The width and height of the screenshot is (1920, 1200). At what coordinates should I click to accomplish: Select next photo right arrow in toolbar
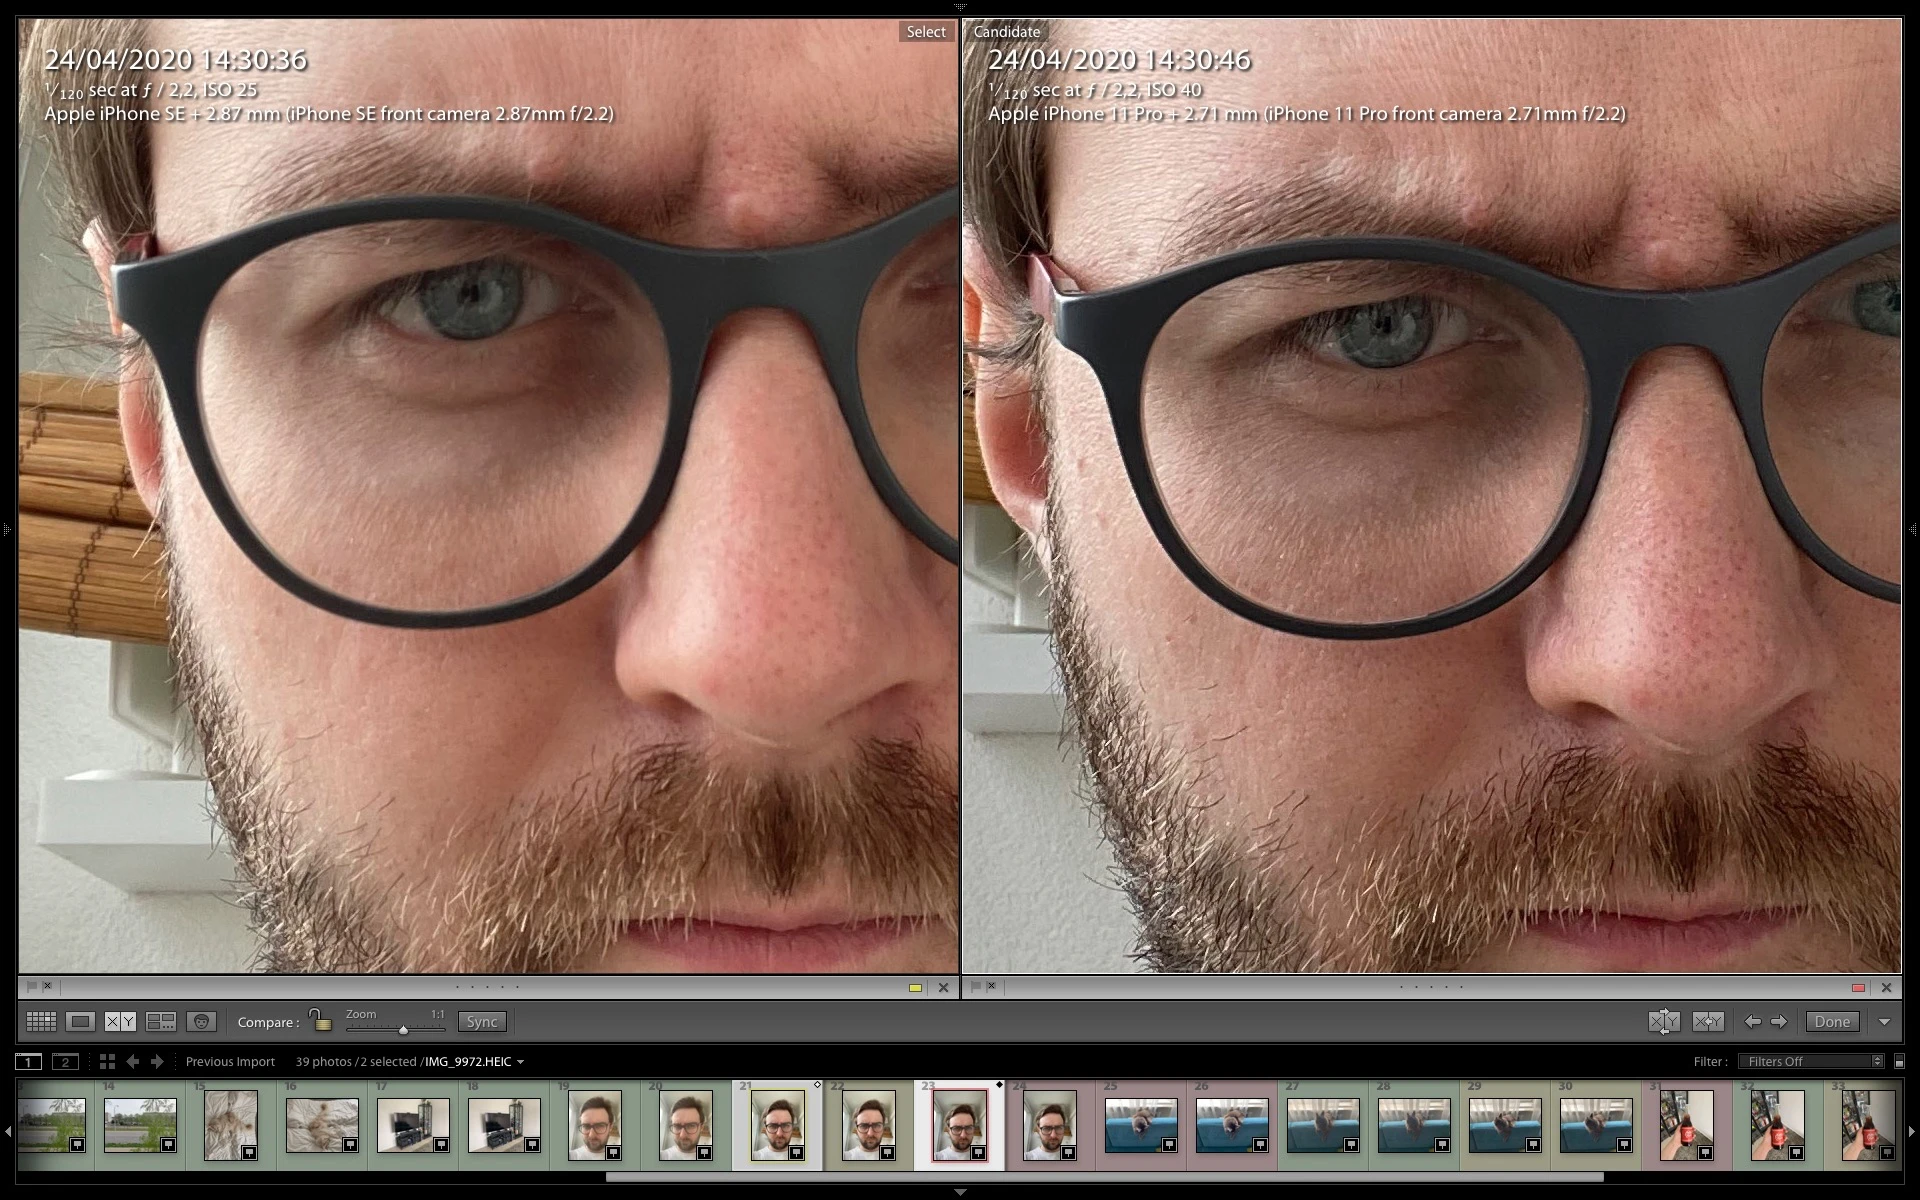point(1779,1021)
